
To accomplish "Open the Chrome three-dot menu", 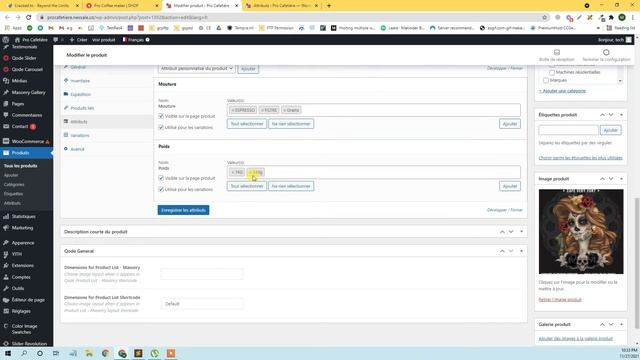I will 633,17.
